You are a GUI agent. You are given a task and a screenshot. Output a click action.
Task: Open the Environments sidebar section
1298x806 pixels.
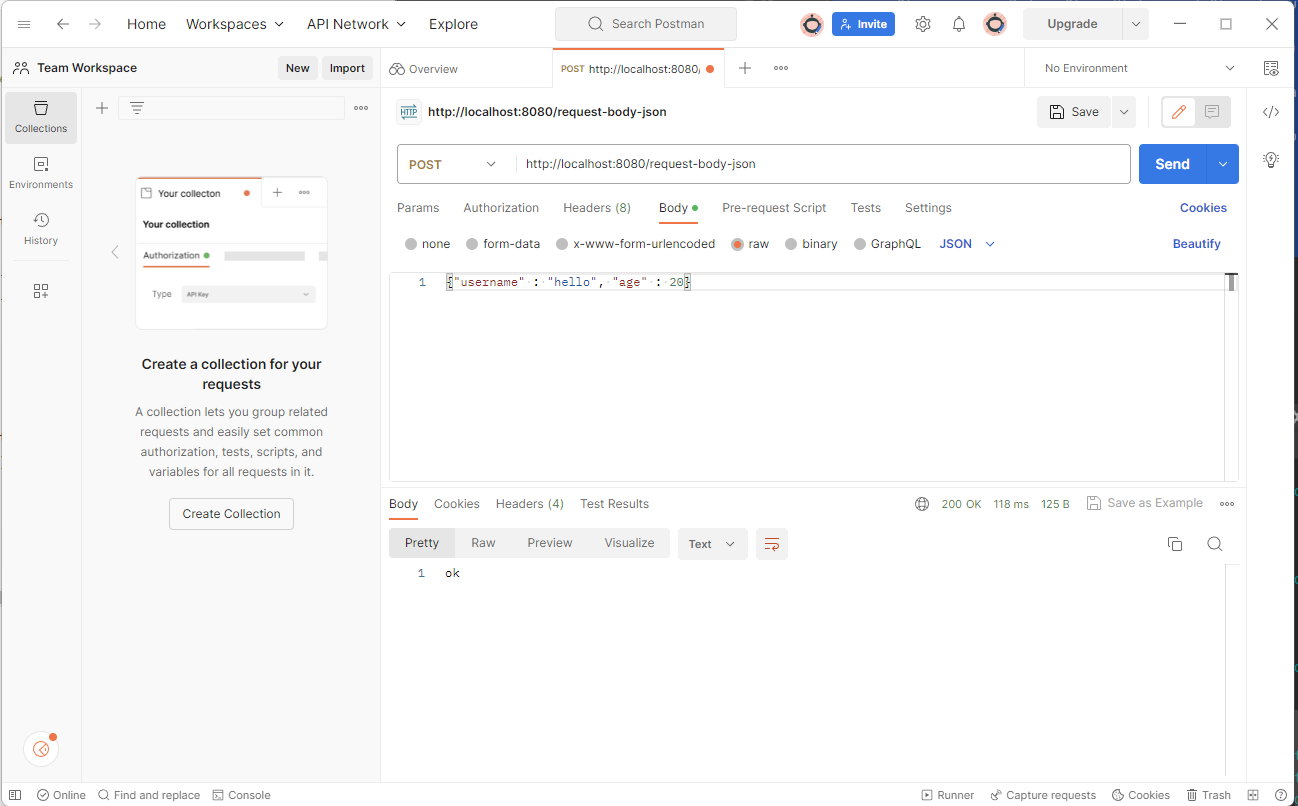tap(41, 173)
